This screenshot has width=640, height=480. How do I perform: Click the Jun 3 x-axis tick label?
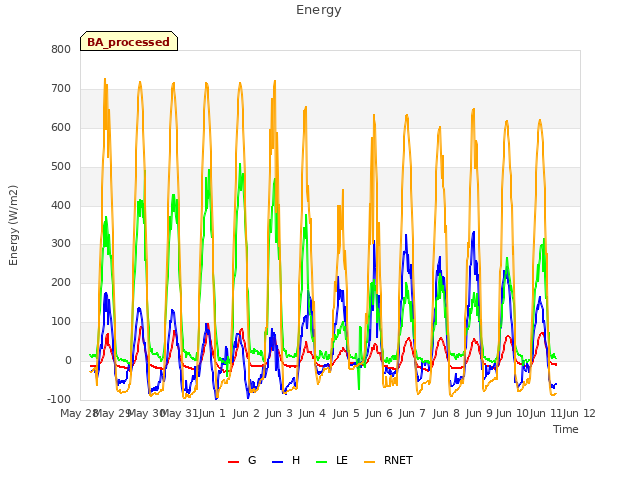279,413
